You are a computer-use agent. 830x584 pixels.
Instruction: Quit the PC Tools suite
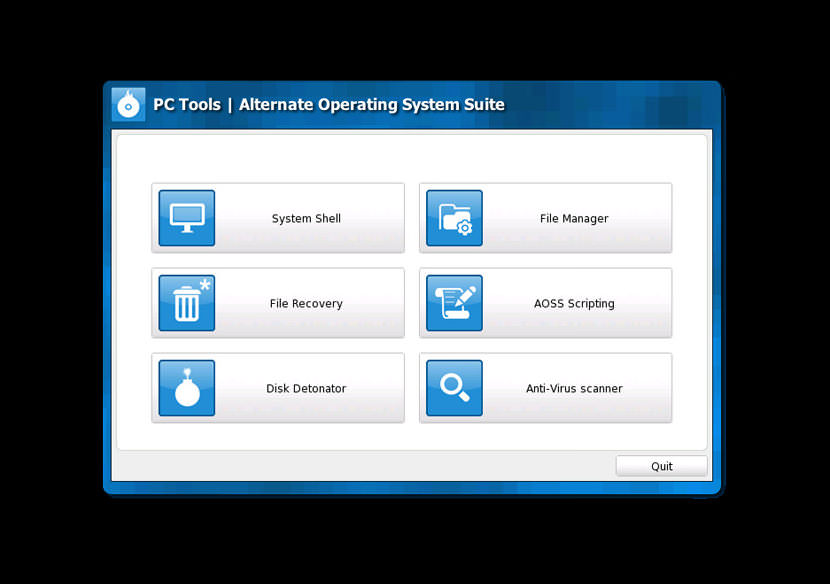click(x=661, y=465)
